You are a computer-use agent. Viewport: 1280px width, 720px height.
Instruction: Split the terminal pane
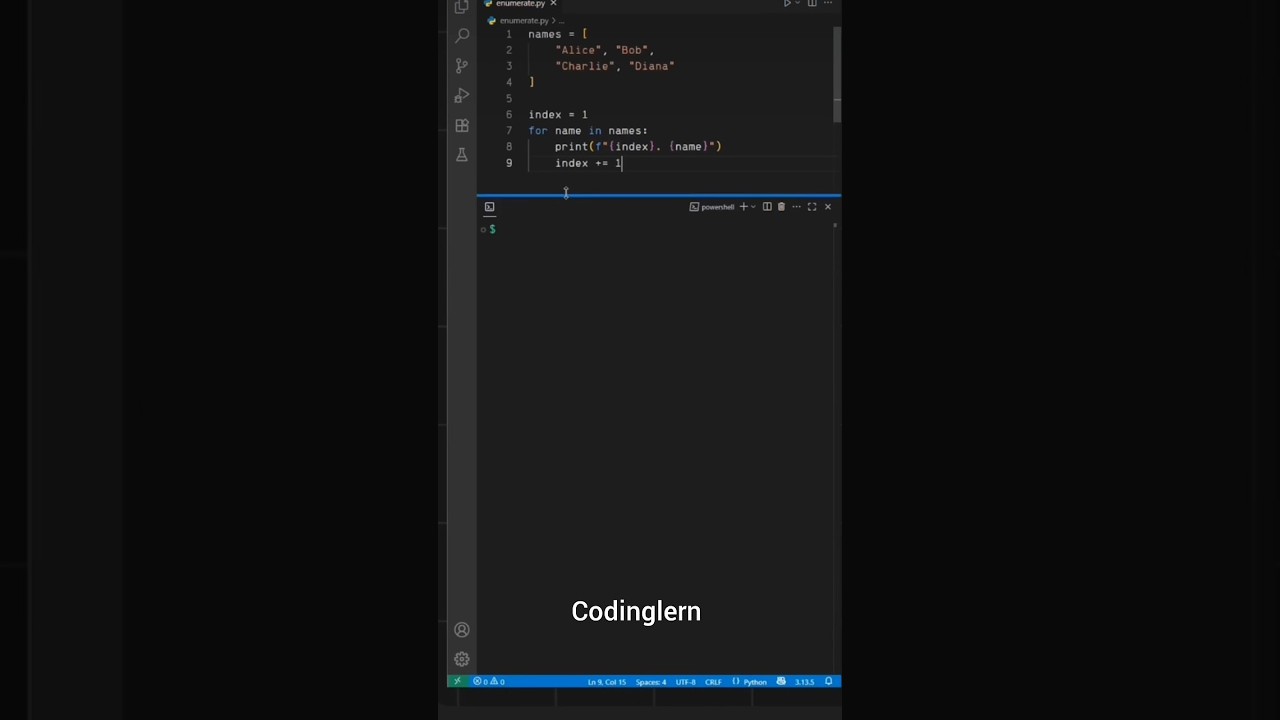tap(767, 207)
